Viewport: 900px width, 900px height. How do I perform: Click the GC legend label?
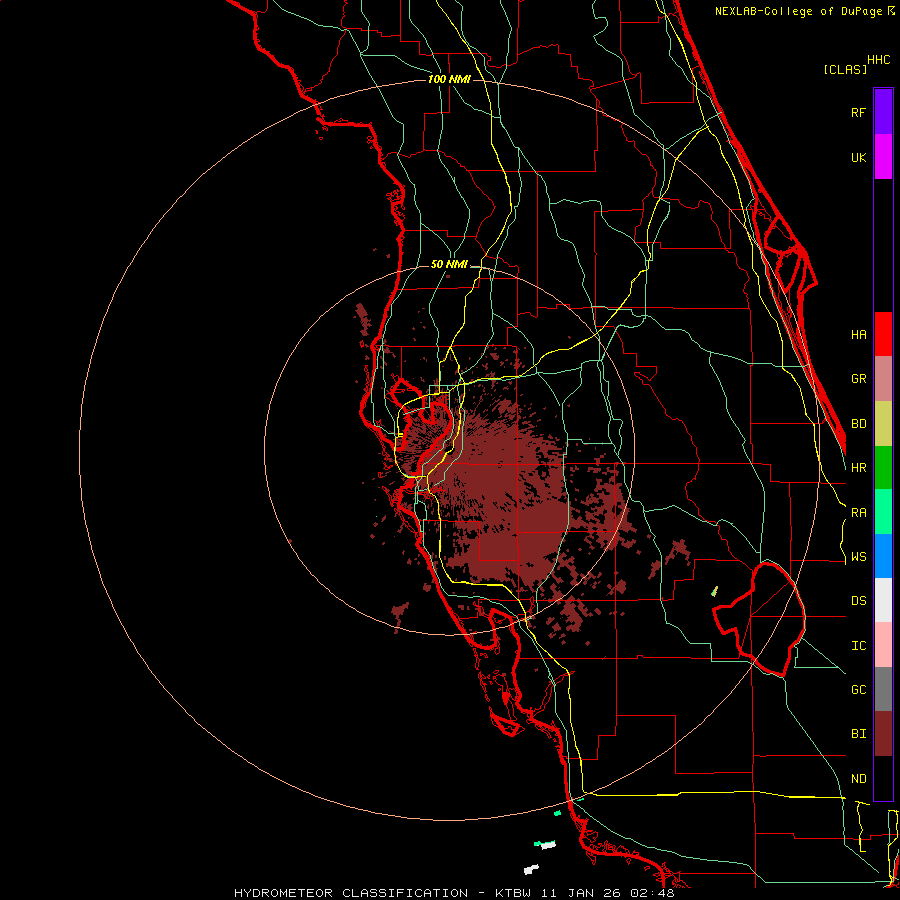[858, 689]
